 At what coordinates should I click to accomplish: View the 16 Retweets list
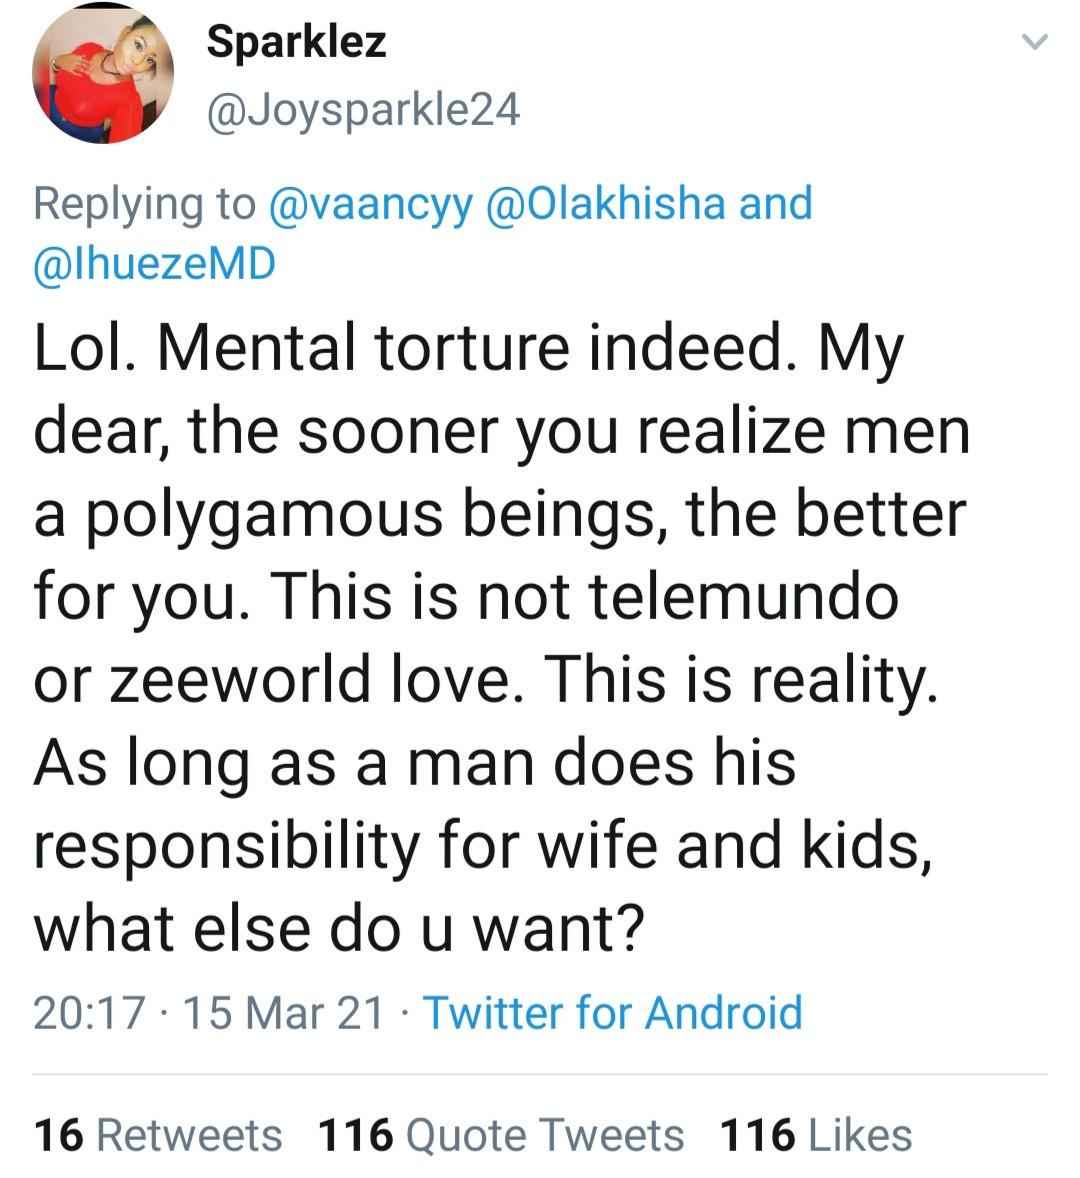click(158, 1134)
